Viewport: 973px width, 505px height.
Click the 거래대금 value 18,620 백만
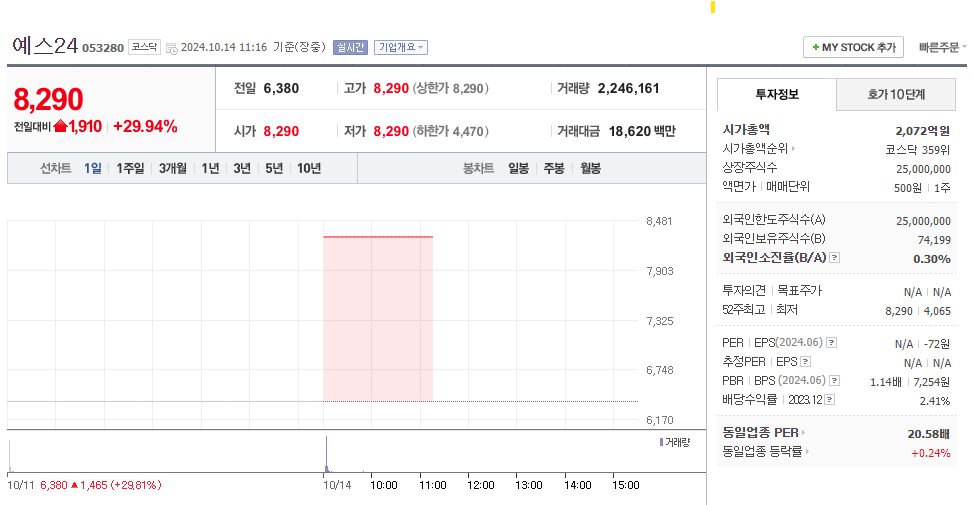(x=642, y=131)
